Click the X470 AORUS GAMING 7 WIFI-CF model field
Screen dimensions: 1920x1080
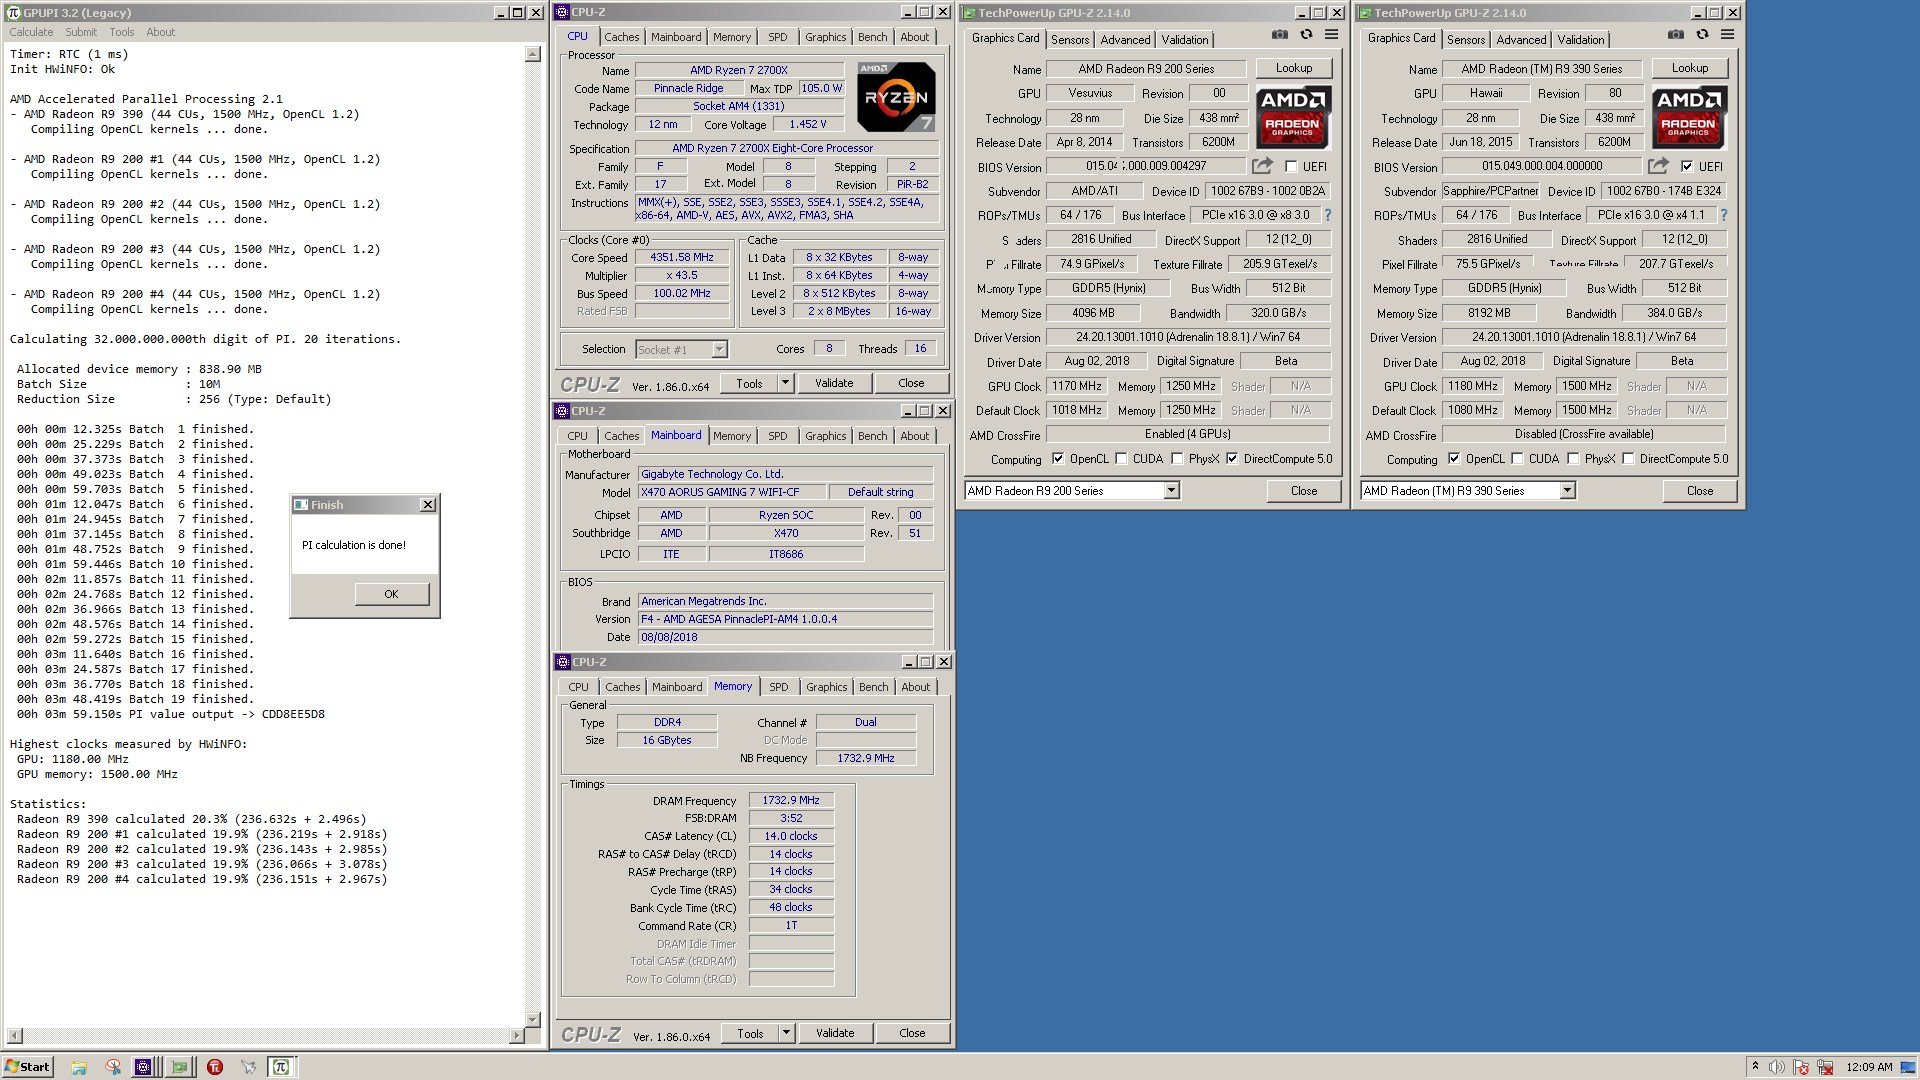732,492
